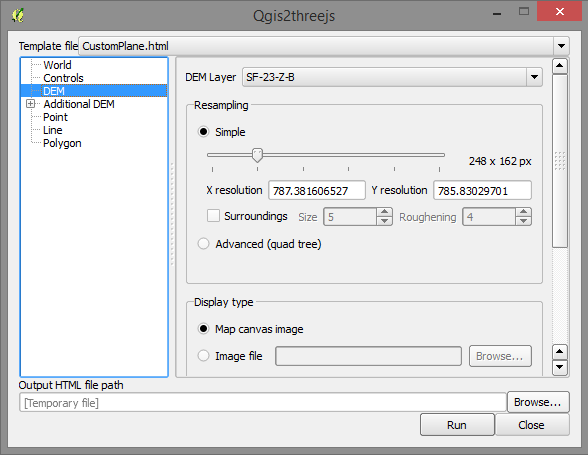Open the Template file dropdown arrow
This screenshot has height=455, width=588.
561,46
